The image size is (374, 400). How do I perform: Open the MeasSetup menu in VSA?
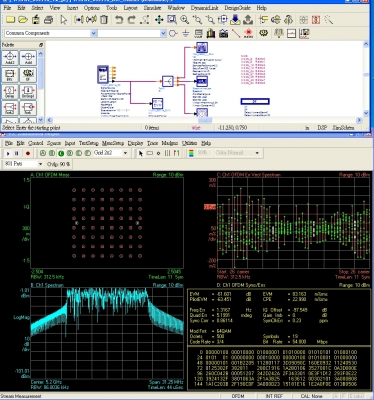pyautogui.click(x=113, y=143)
